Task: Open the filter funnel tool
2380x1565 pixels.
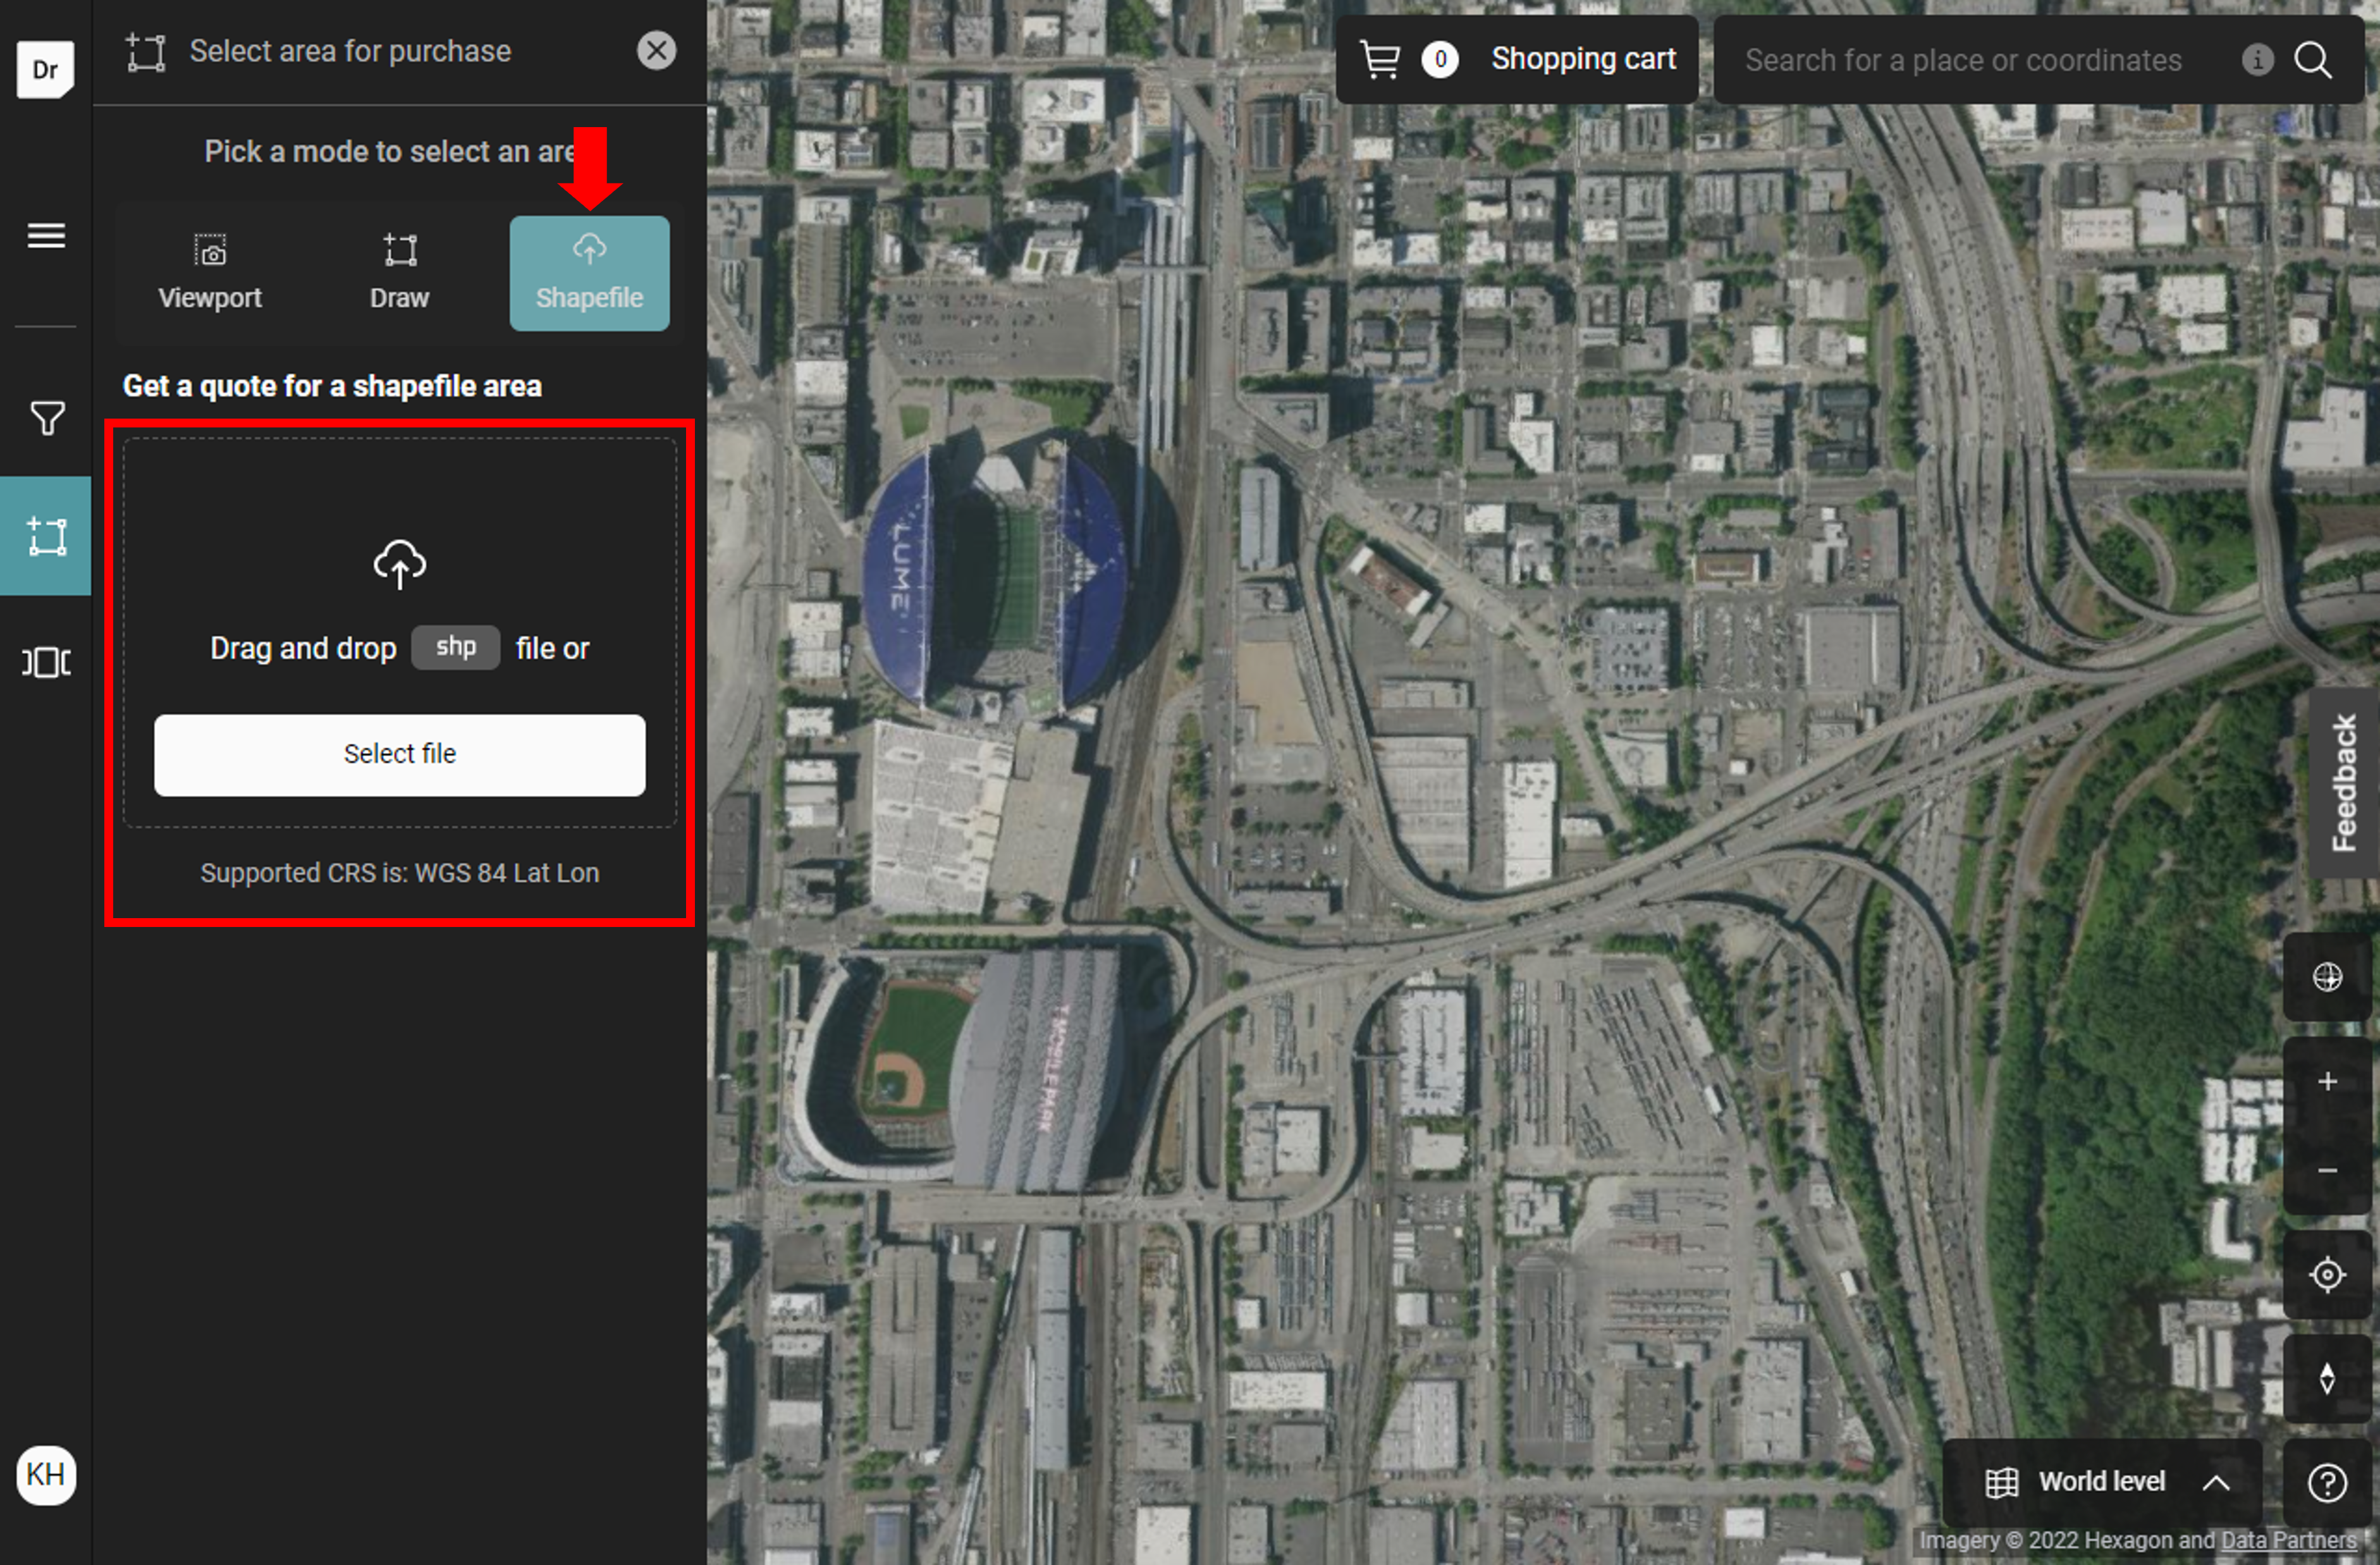Action: click(x=46, y=417)
